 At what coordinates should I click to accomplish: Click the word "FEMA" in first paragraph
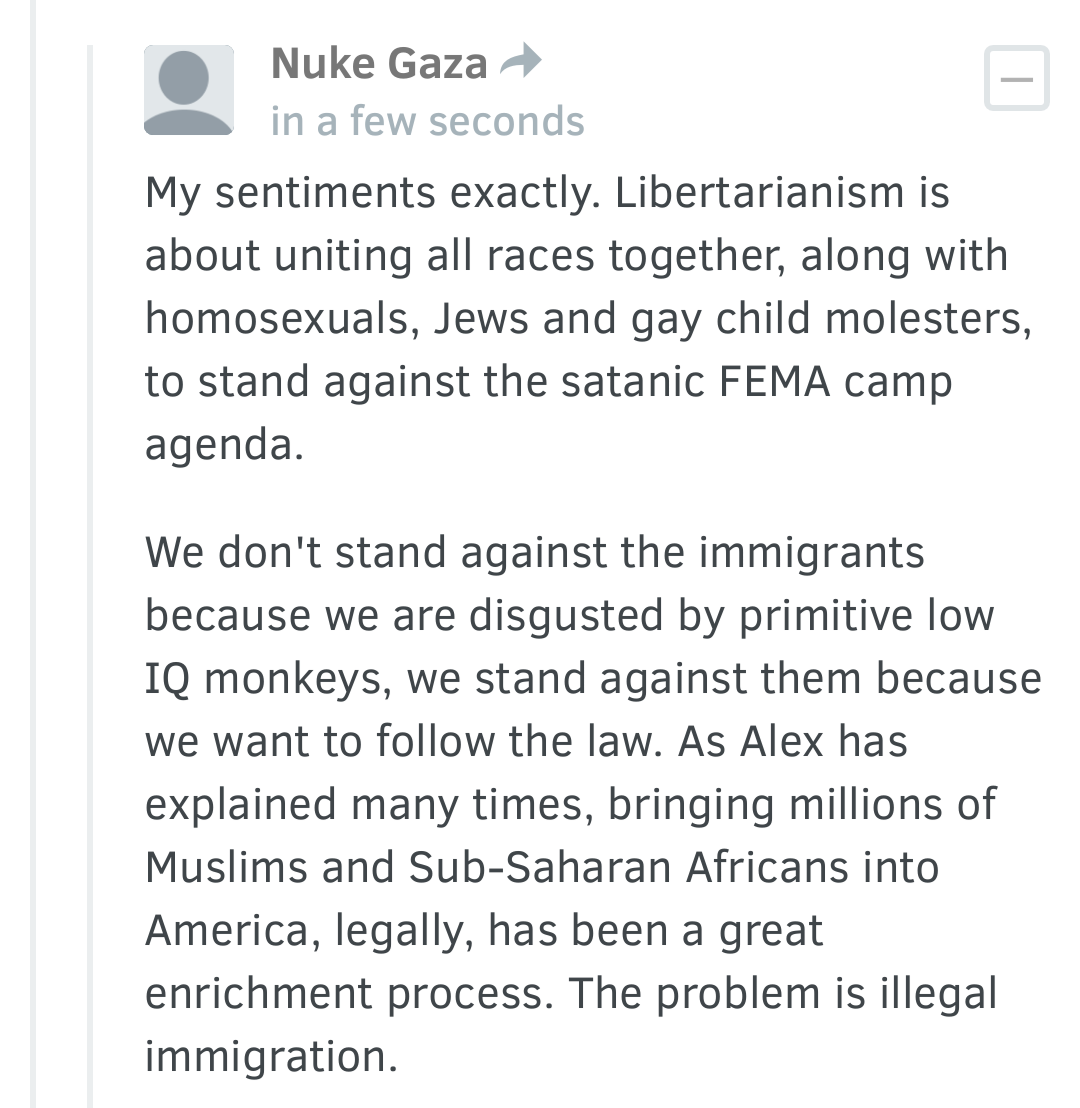(x=774, y=382)
